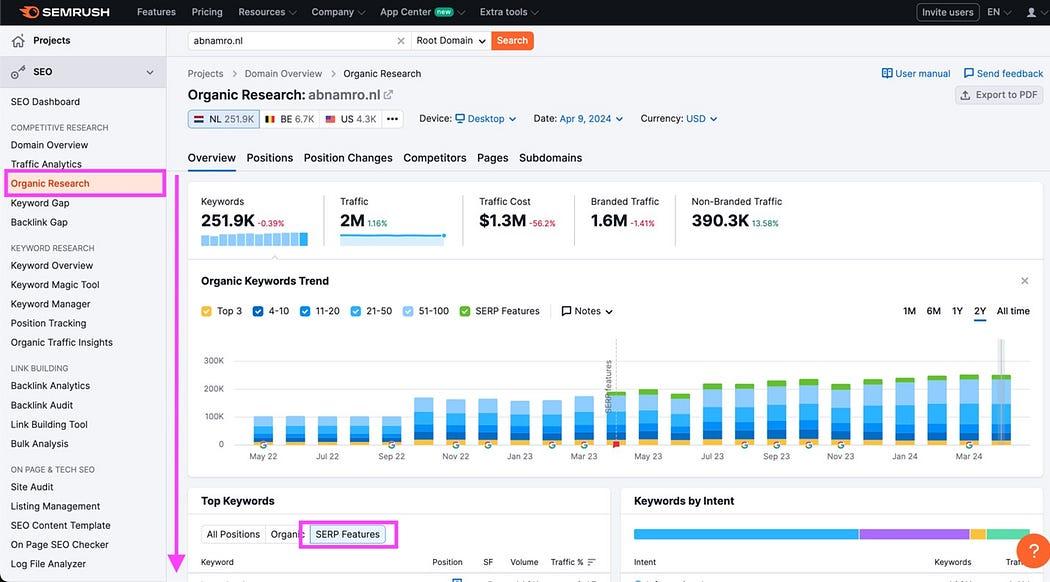Open Site Audit in sidebar
The width and height of the screenshot is (1050, 582).
point(32,488)
